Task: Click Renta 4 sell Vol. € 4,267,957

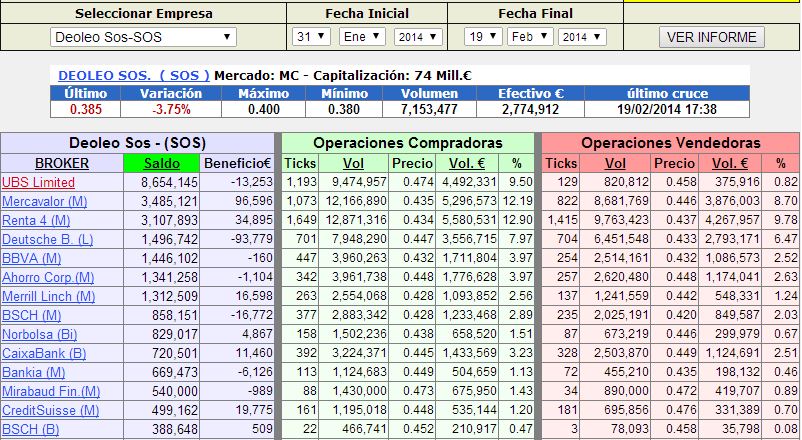Action: [x=732, y=220]
